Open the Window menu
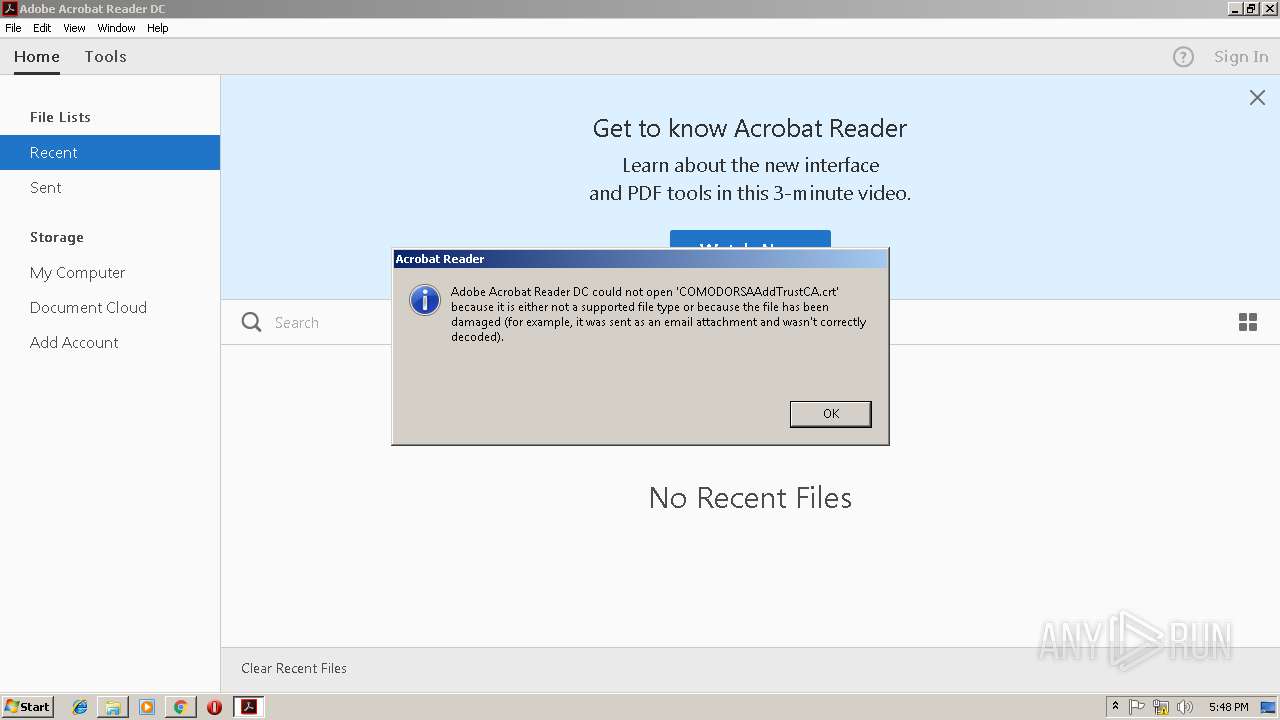 tap(116, 28)
